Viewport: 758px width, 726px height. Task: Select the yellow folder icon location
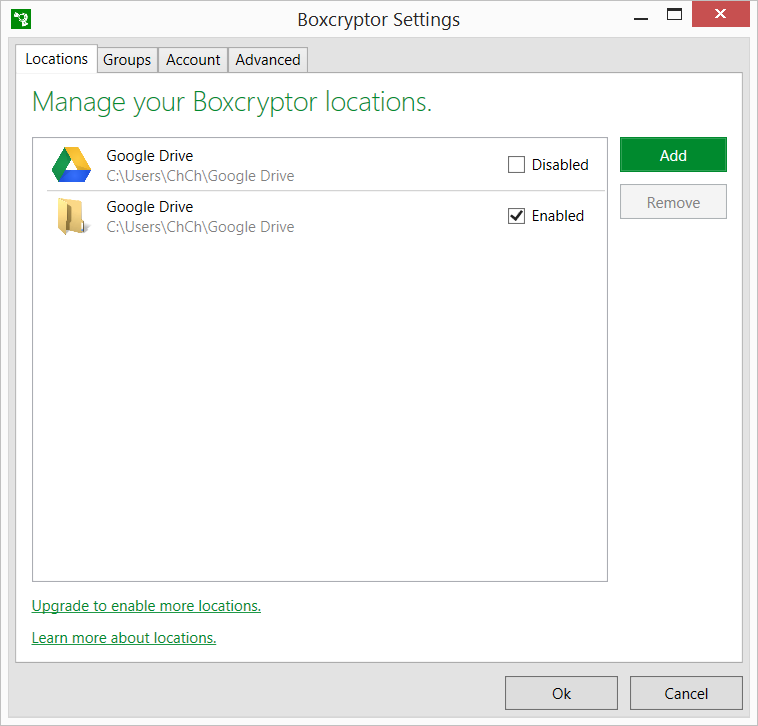73,216
